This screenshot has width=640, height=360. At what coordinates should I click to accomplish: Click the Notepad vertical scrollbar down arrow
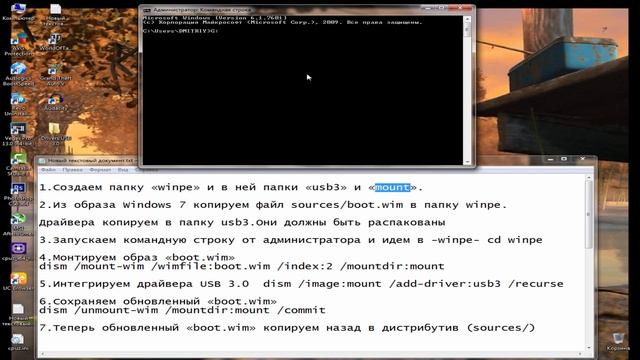(x=589, y=348)
